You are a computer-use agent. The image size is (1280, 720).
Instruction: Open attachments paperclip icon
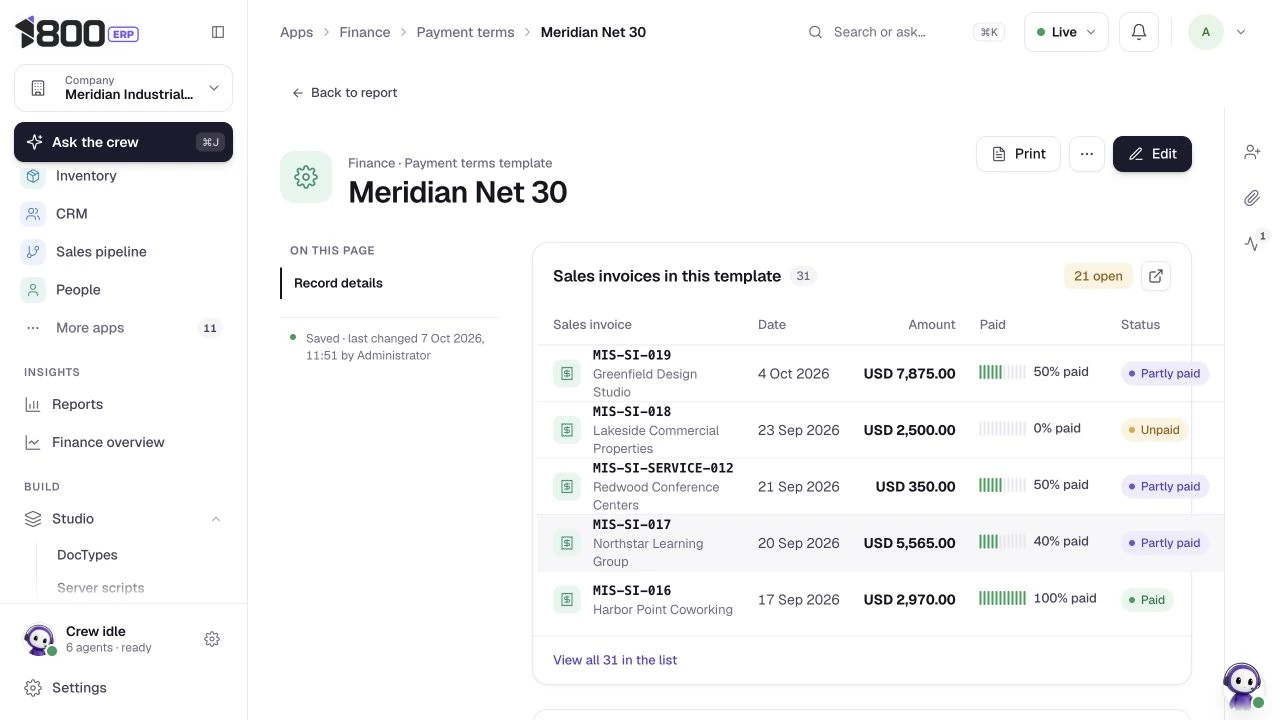tap(1252, 198)
